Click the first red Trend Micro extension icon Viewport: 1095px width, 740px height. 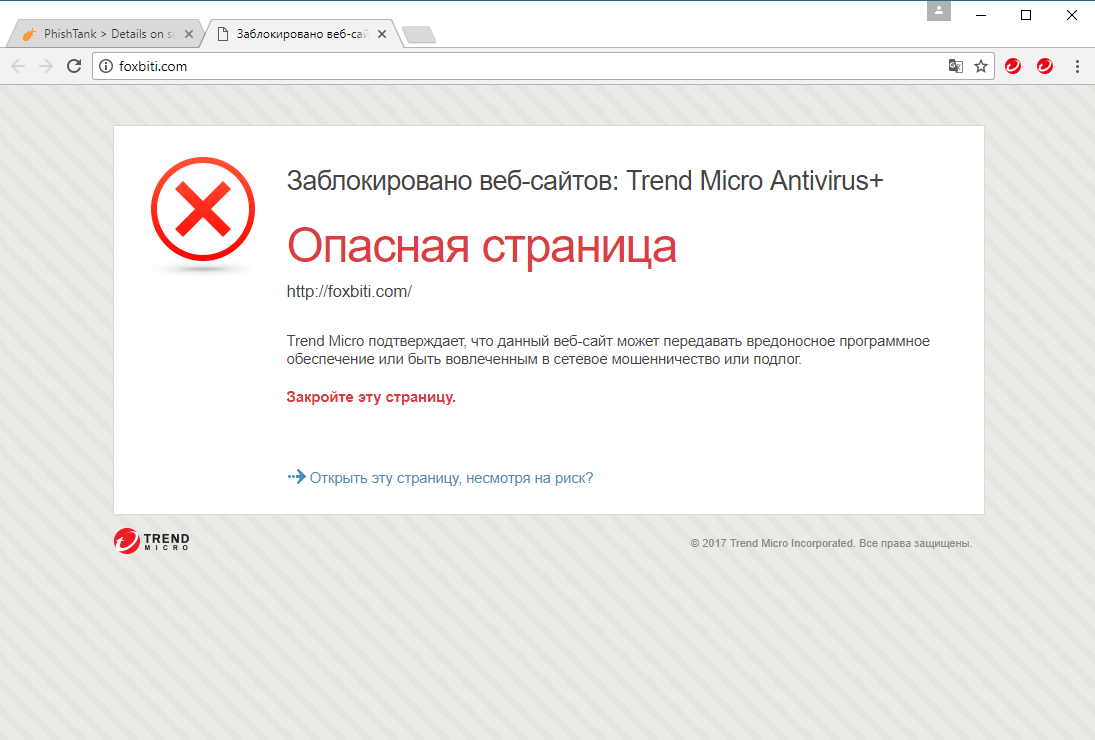1012,65
